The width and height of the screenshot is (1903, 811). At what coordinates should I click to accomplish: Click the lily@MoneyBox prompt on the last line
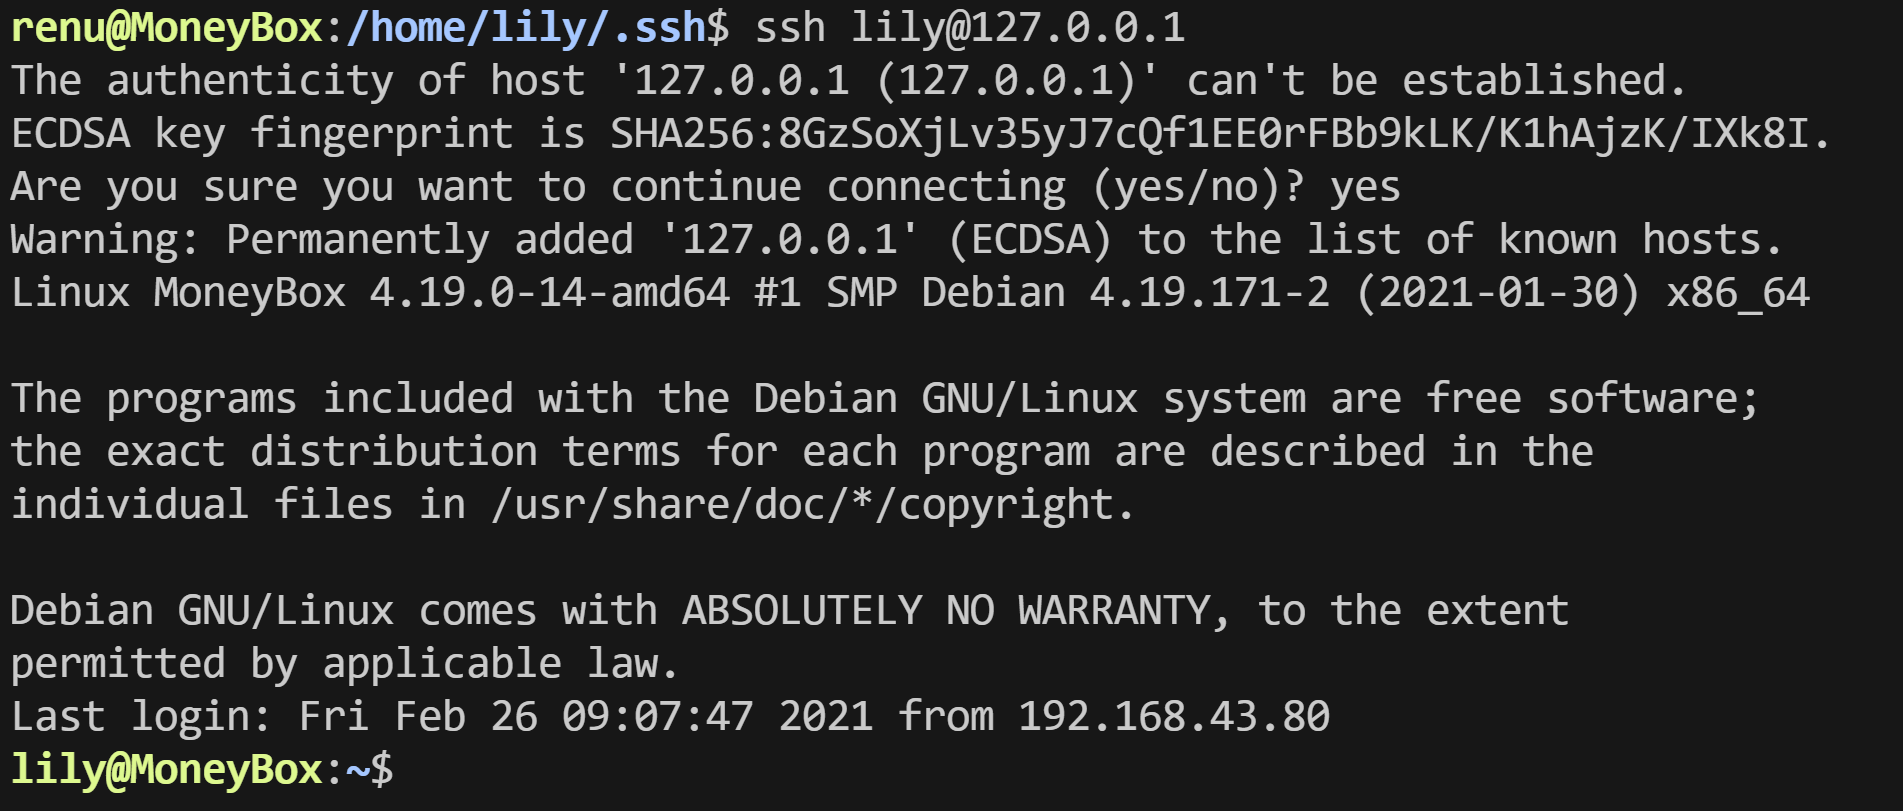coord(166,770)
